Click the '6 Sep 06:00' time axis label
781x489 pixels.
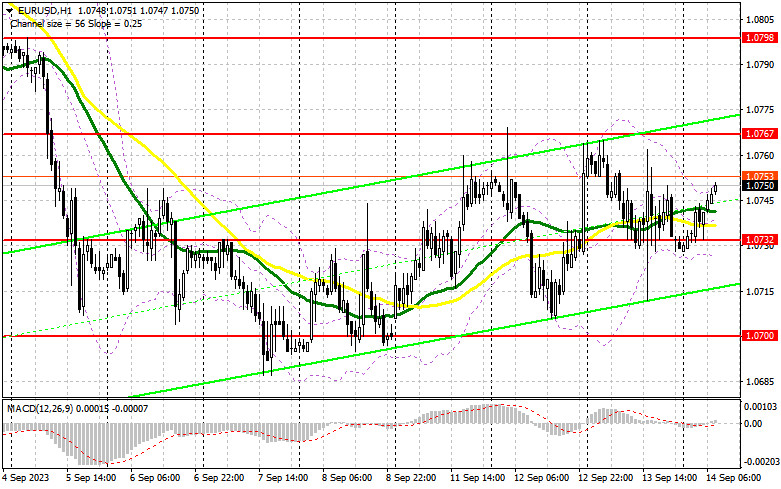click(x=155, y=478)
